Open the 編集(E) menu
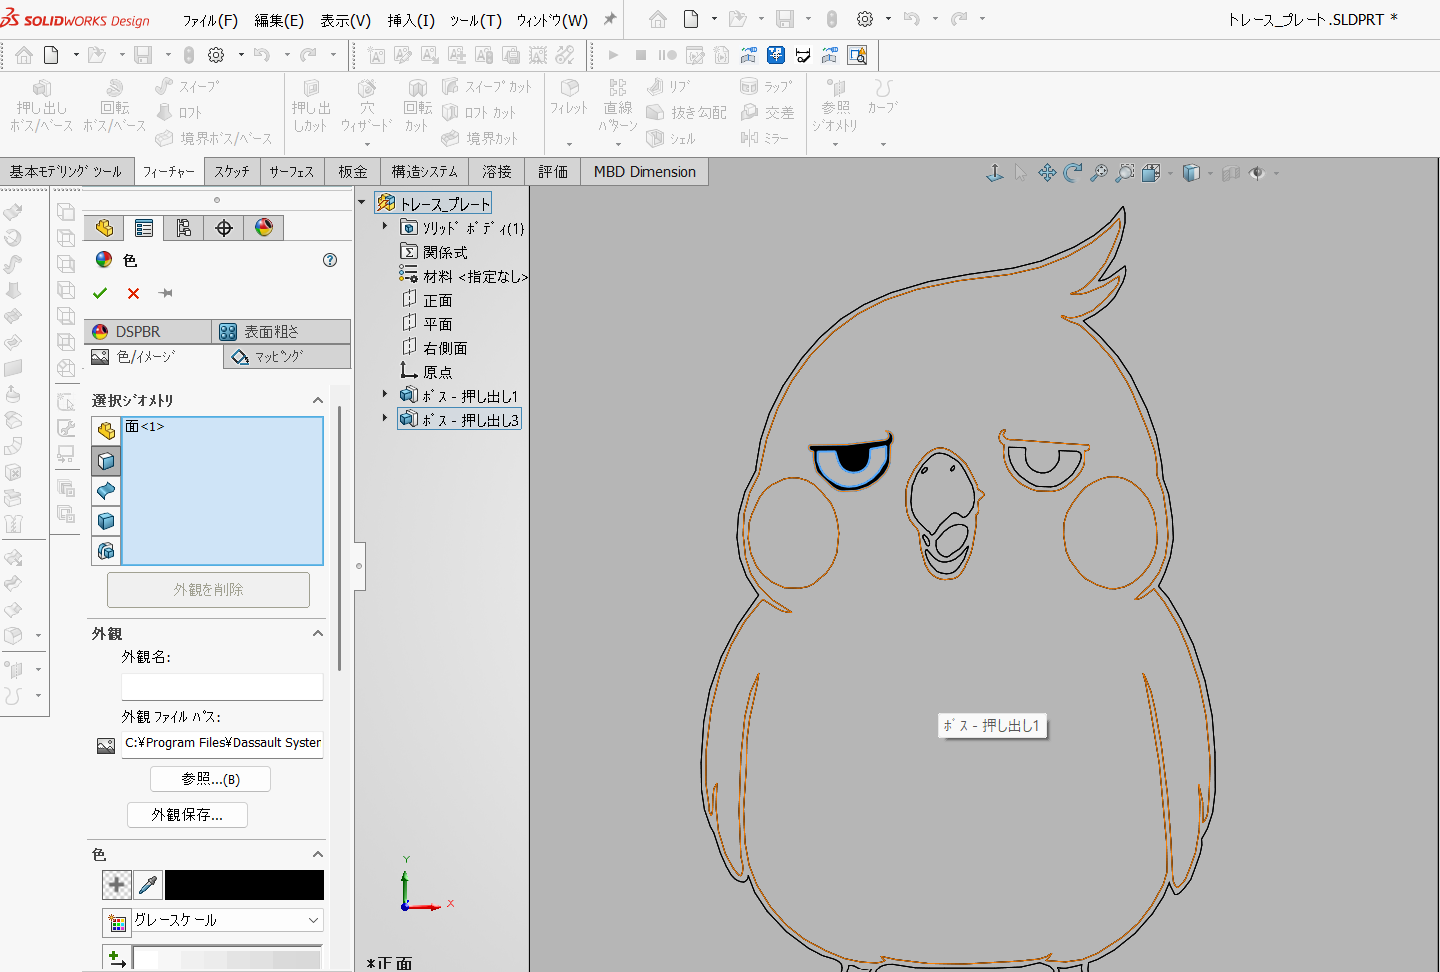Screen dimensions: 1440x972 point(279,20)
